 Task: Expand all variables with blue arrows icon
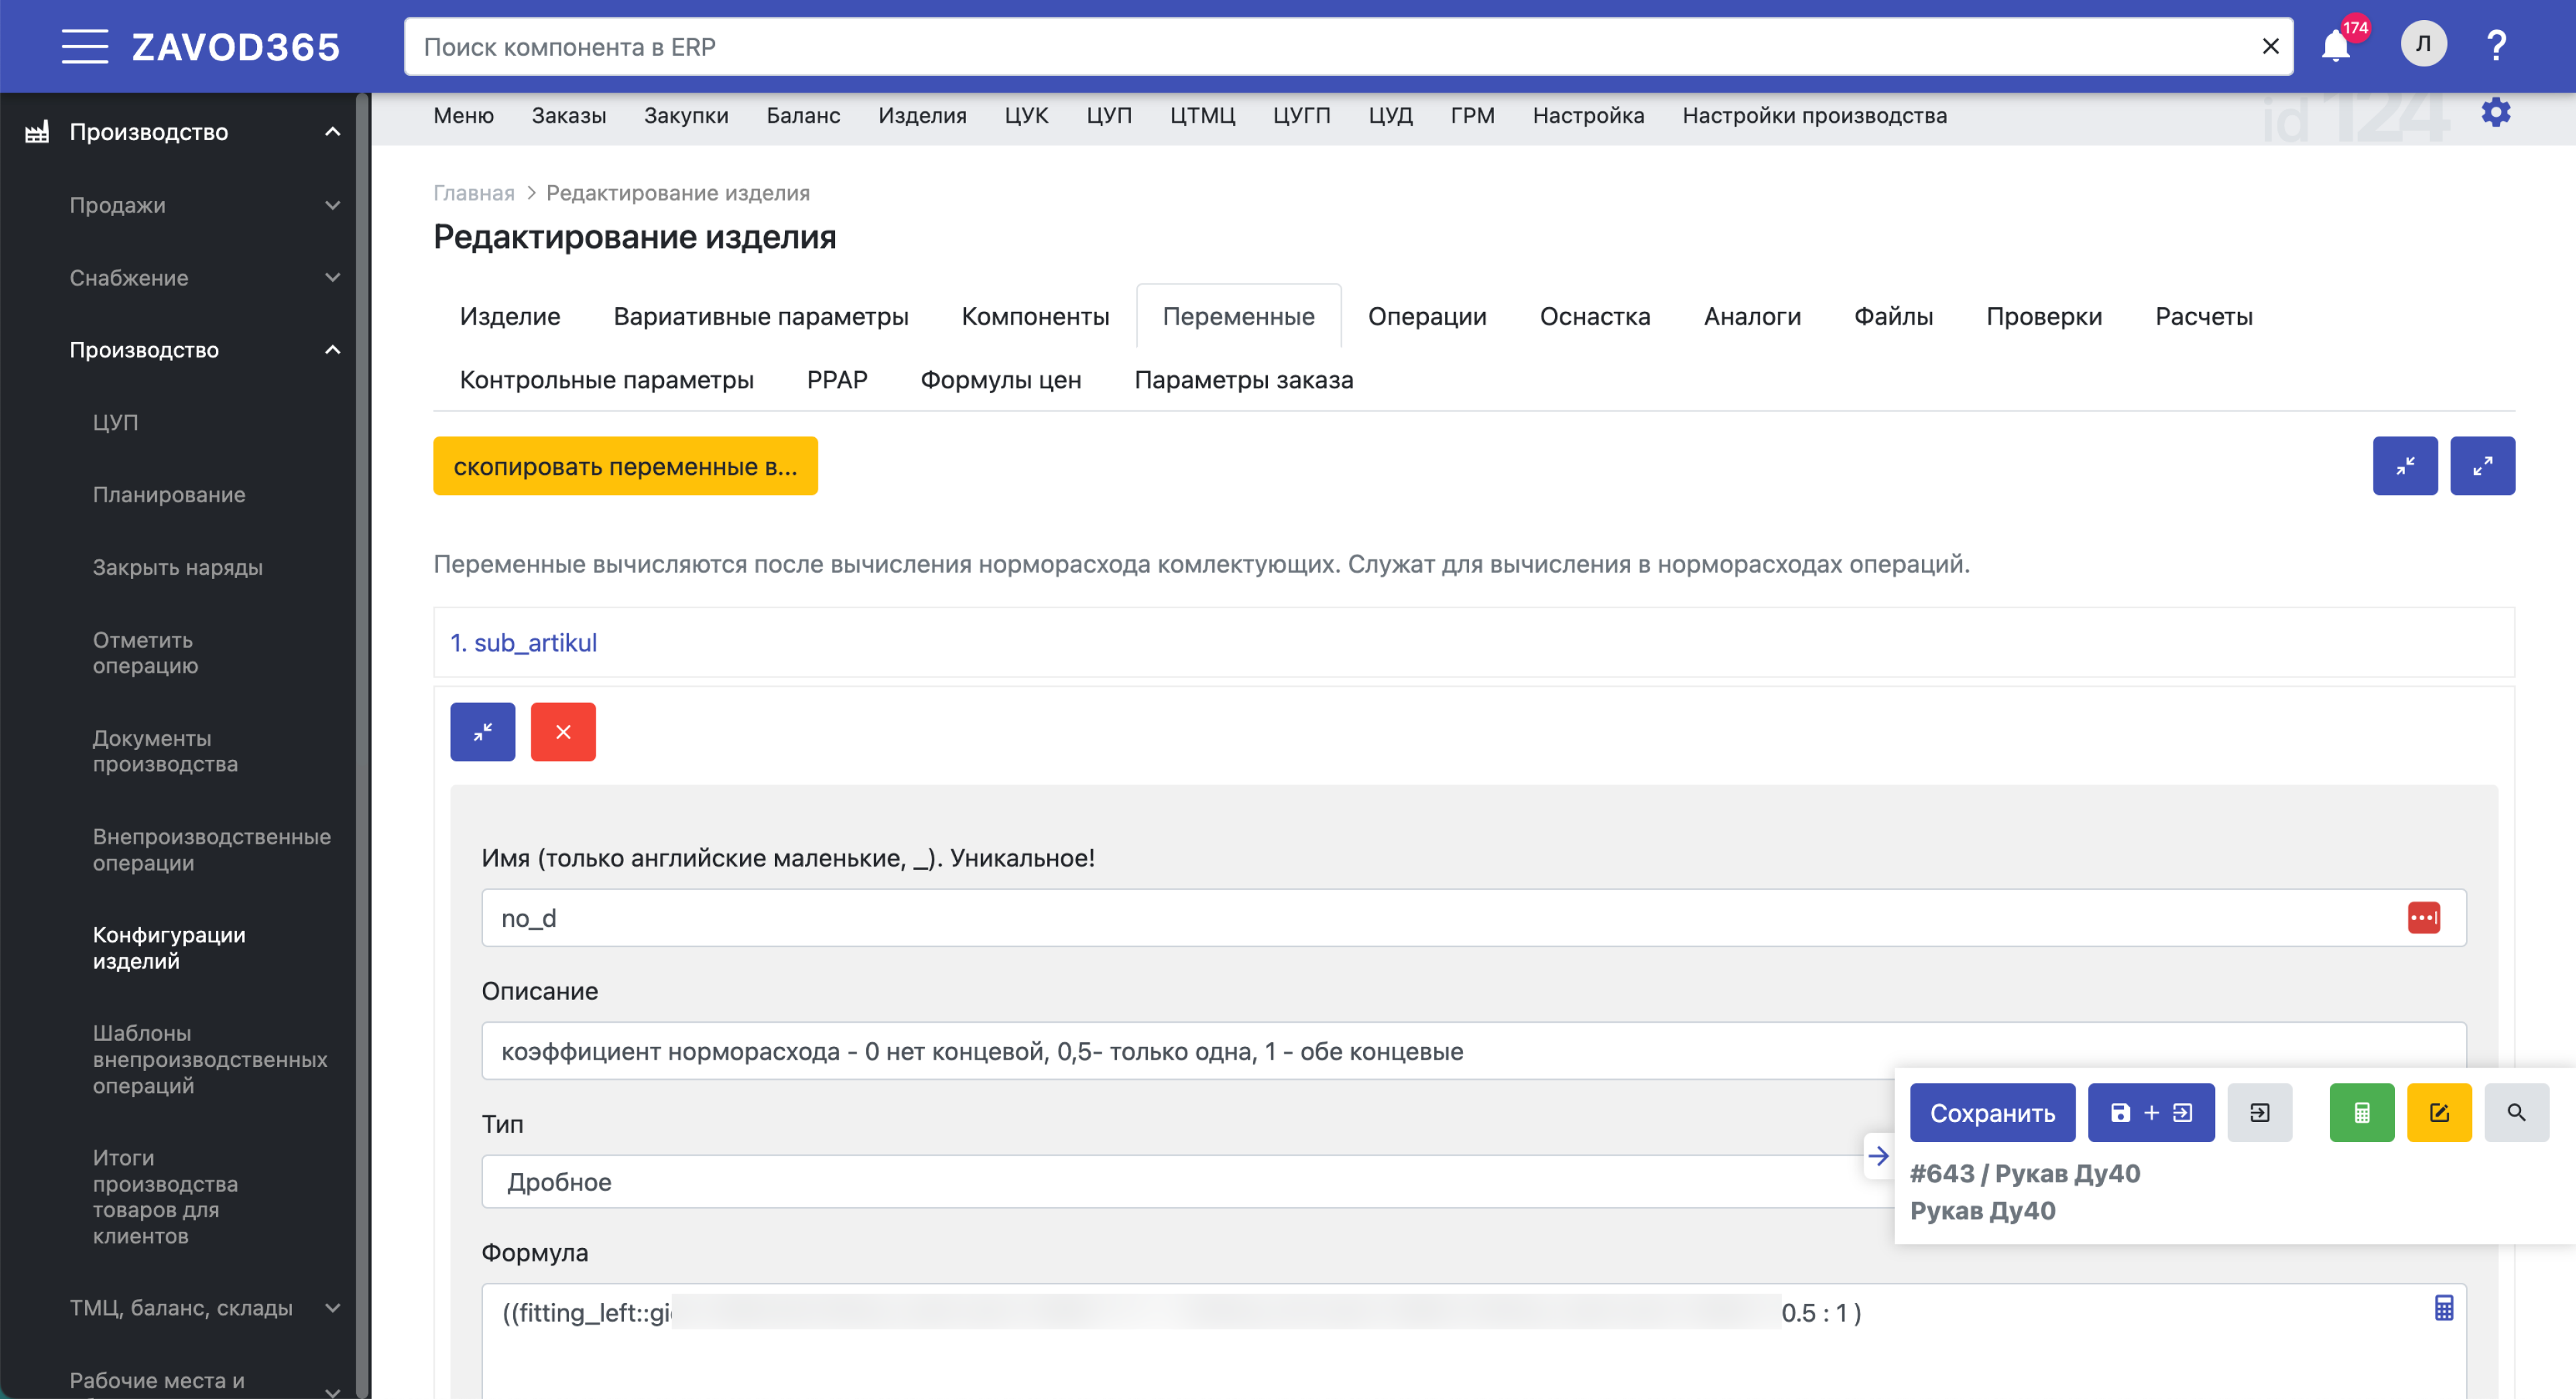coord(2482,466)
